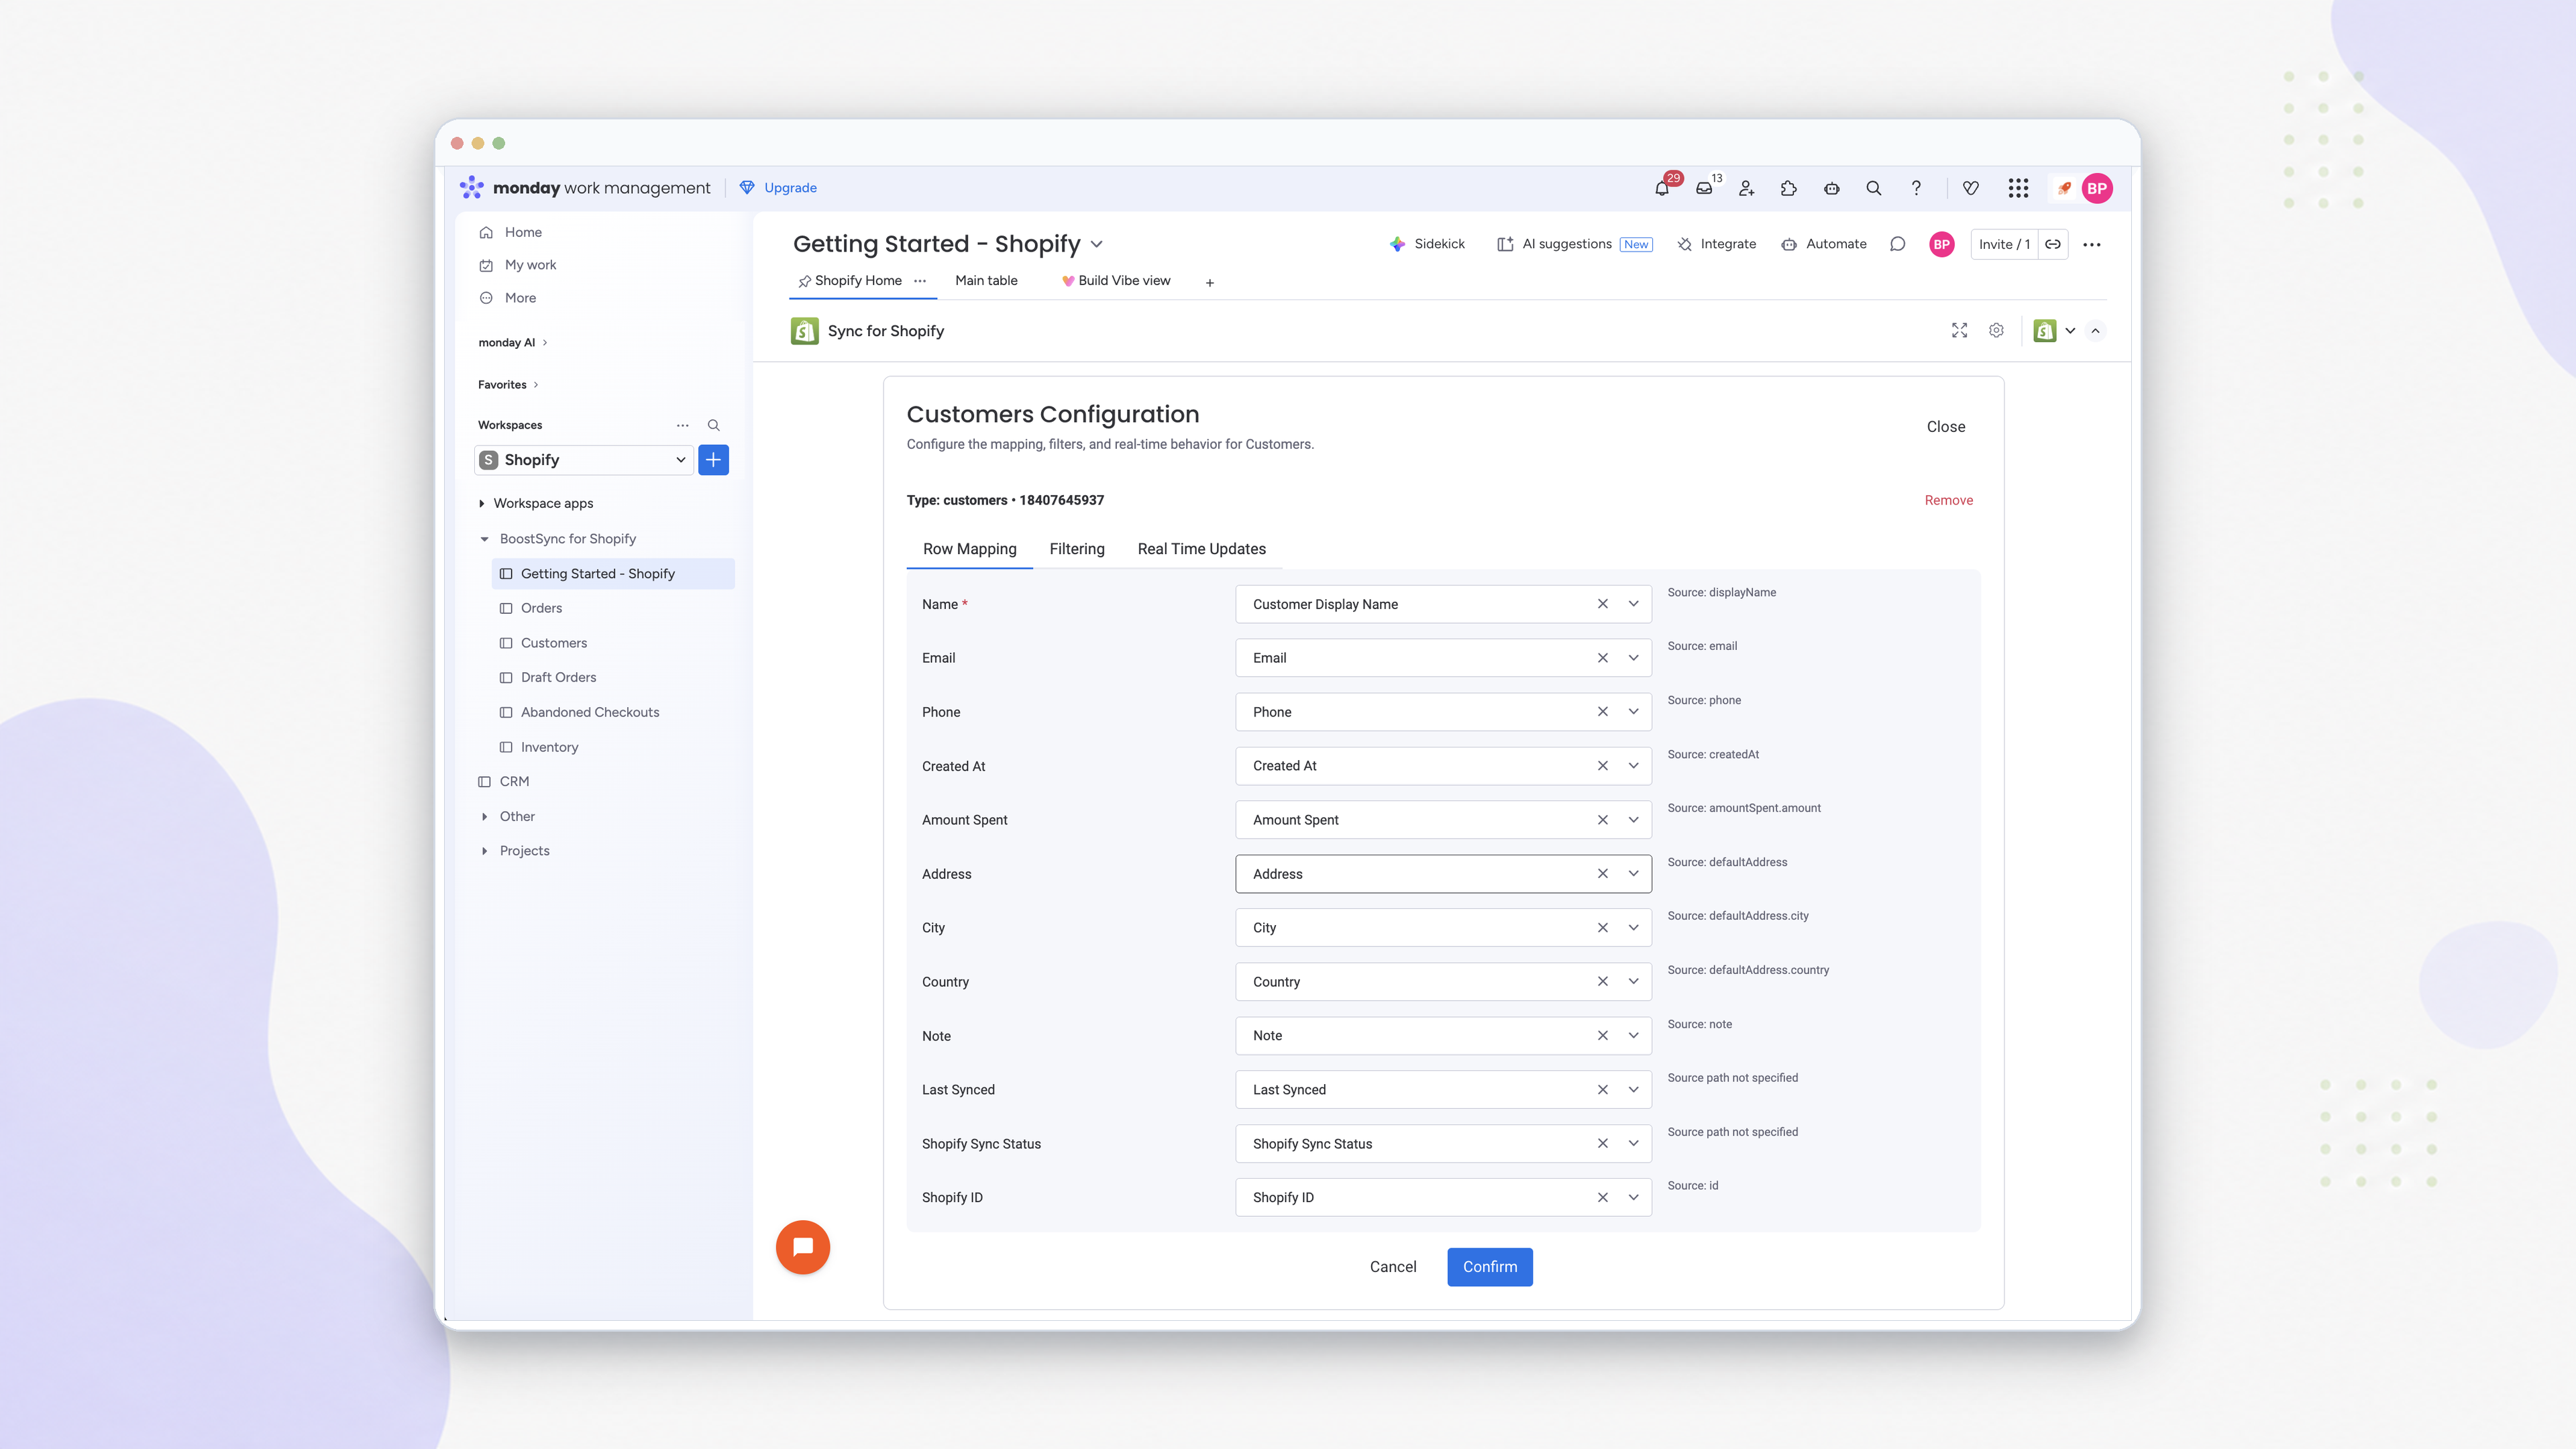Copy board link icon next to Invite
The width and height of the screenshot is (2576, 1449).
(2053, 244)
